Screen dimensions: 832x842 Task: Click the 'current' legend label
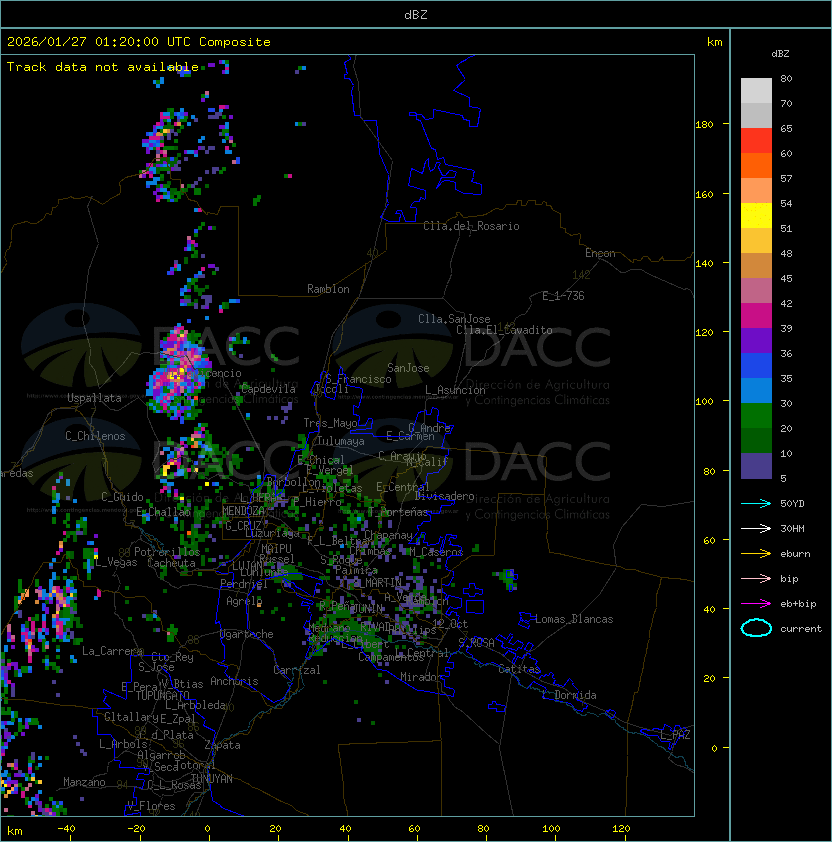tap(801, 629)
